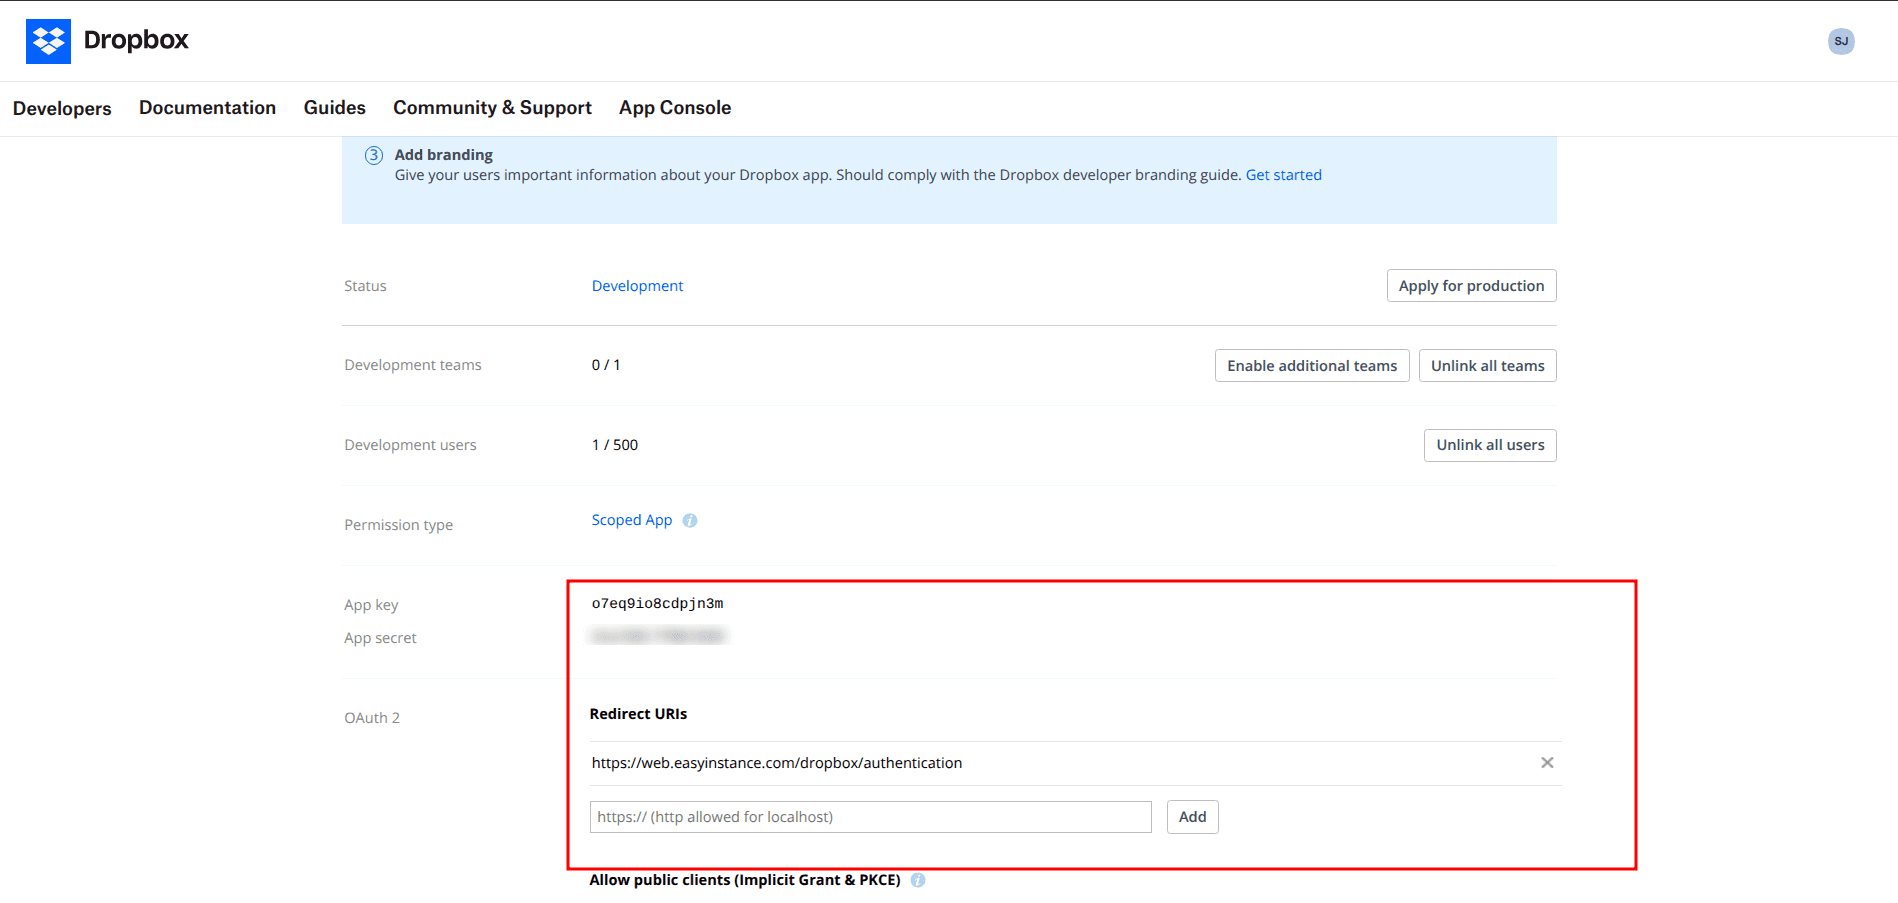Click the OAuth 2 label
This screenshot has width=1898, height=903.
pyautogui.click(x=372, y=718)
